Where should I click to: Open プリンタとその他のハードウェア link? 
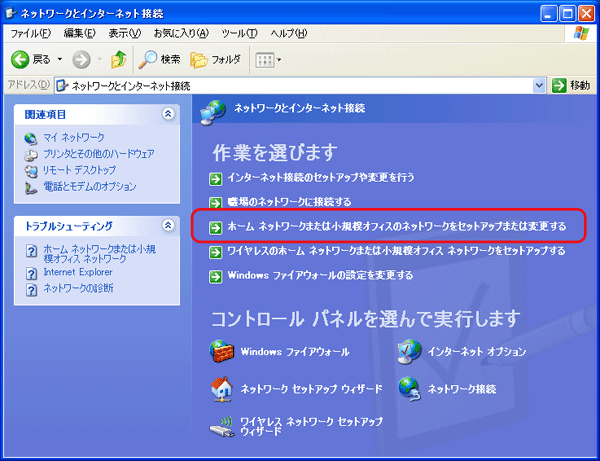point(99,154)
